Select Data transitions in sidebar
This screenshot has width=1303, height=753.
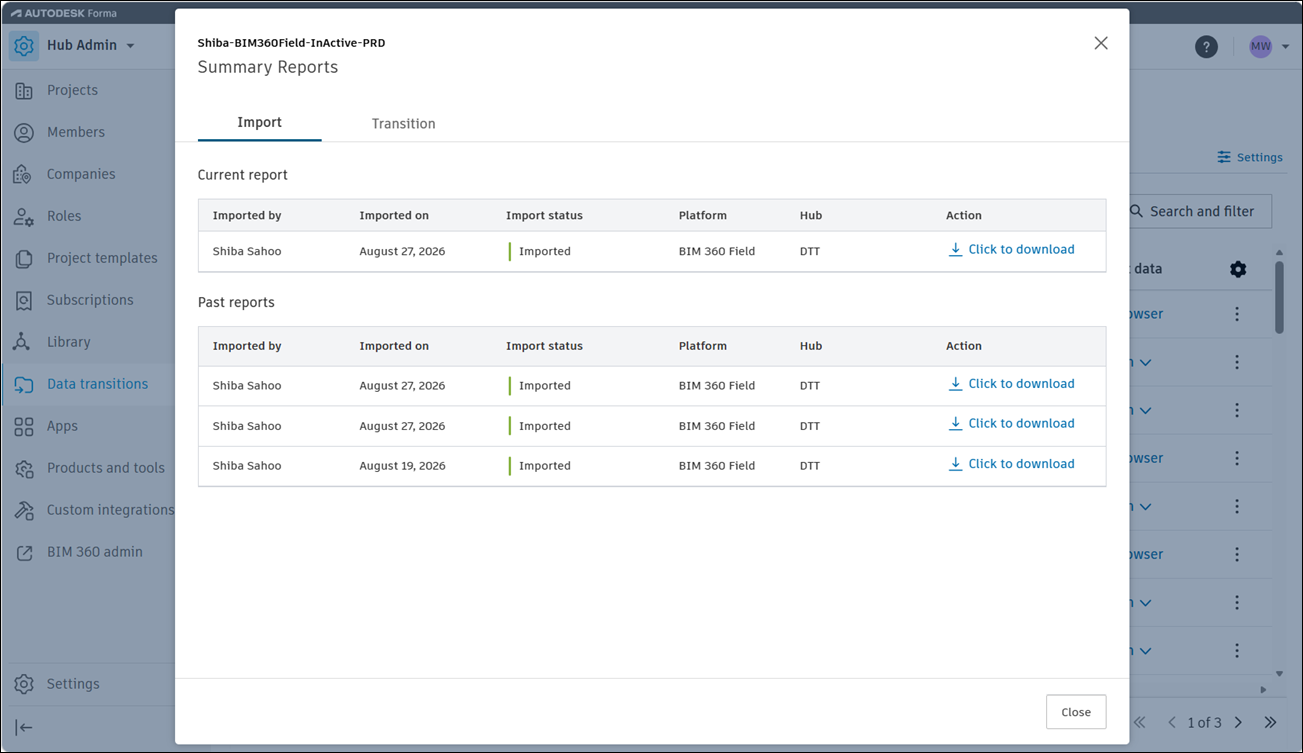point(97,384)
